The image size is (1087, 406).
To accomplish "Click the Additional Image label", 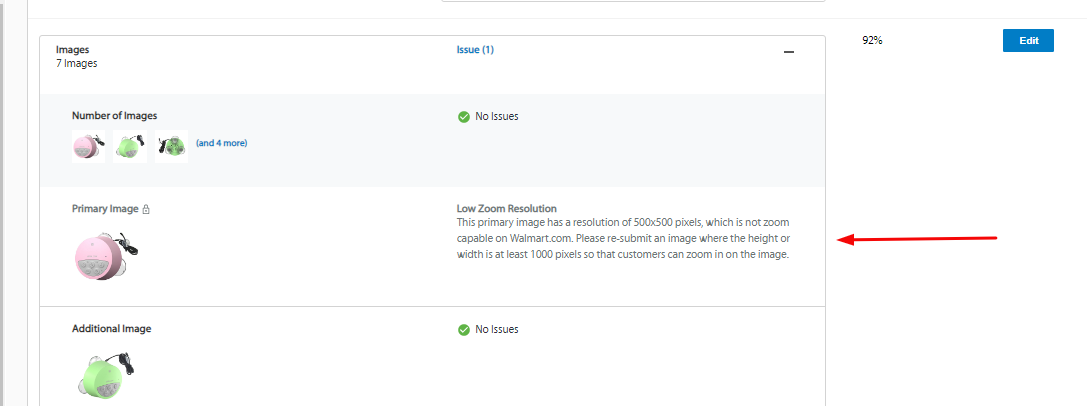I will tap(112, 328).
